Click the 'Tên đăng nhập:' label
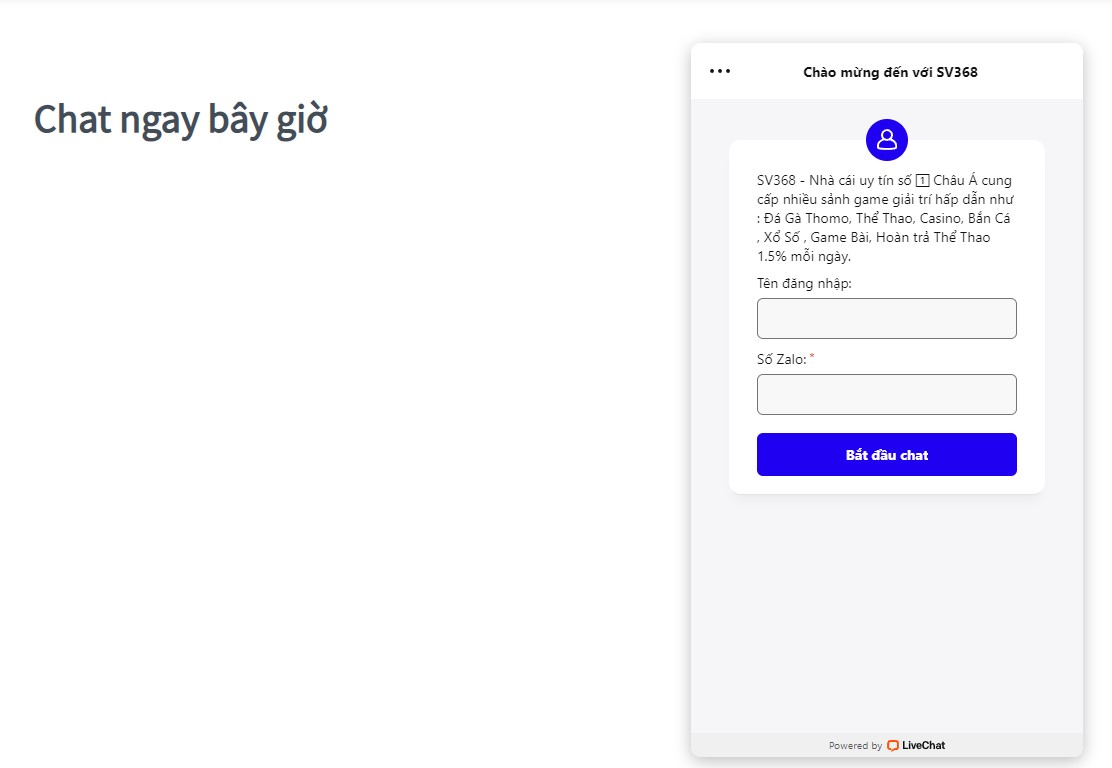 [x=804, y=284]
